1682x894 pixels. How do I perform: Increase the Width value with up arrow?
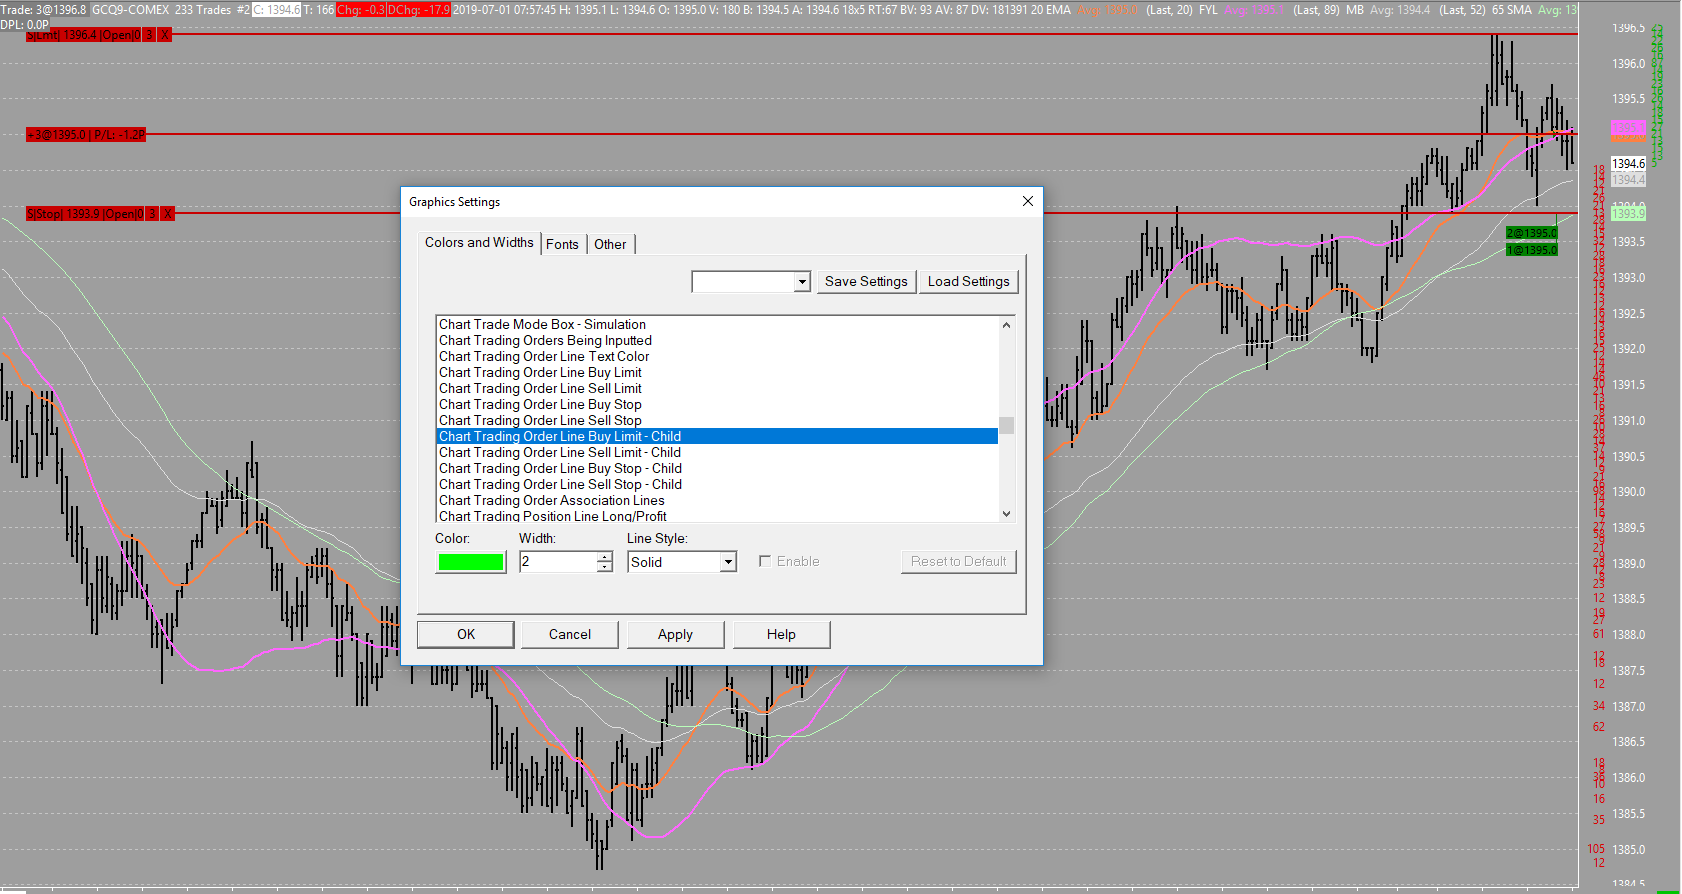click(604, 557)
